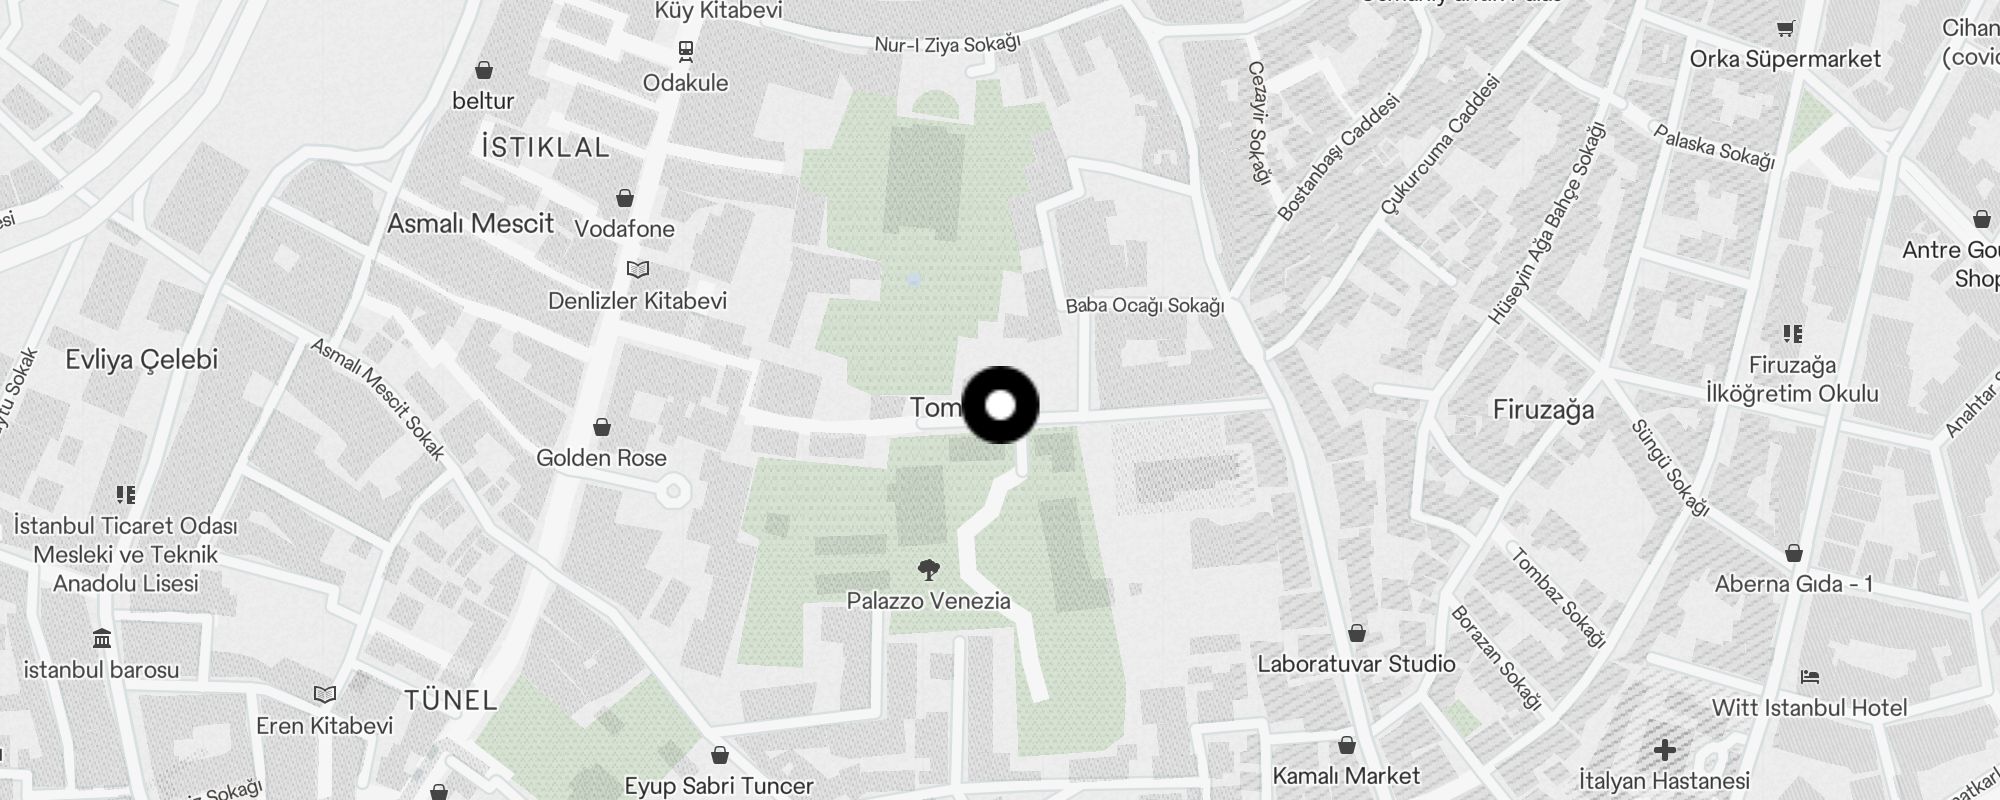
Task: Click the beltur shopping bag icon
Action: [484, 70]
